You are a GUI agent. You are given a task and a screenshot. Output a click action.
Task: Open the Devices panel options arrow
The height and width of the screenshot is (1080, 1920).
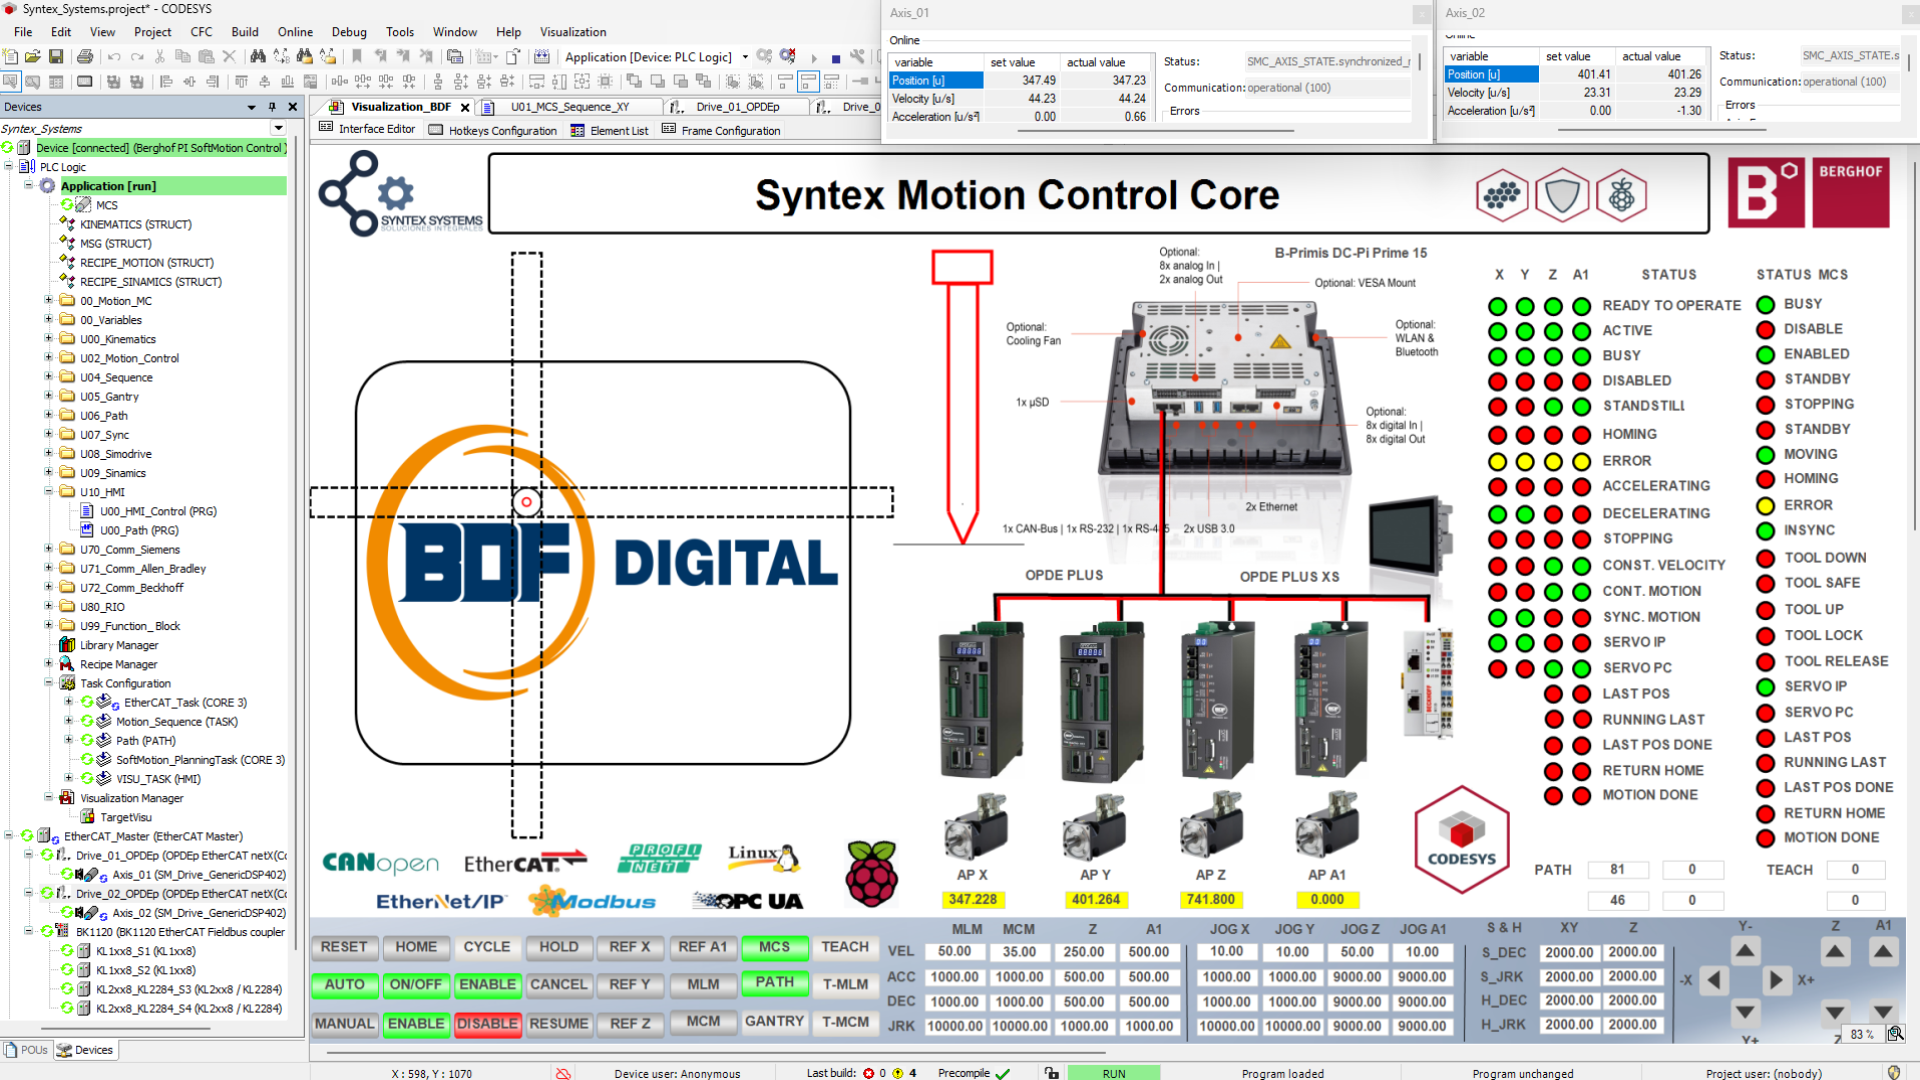251,107
